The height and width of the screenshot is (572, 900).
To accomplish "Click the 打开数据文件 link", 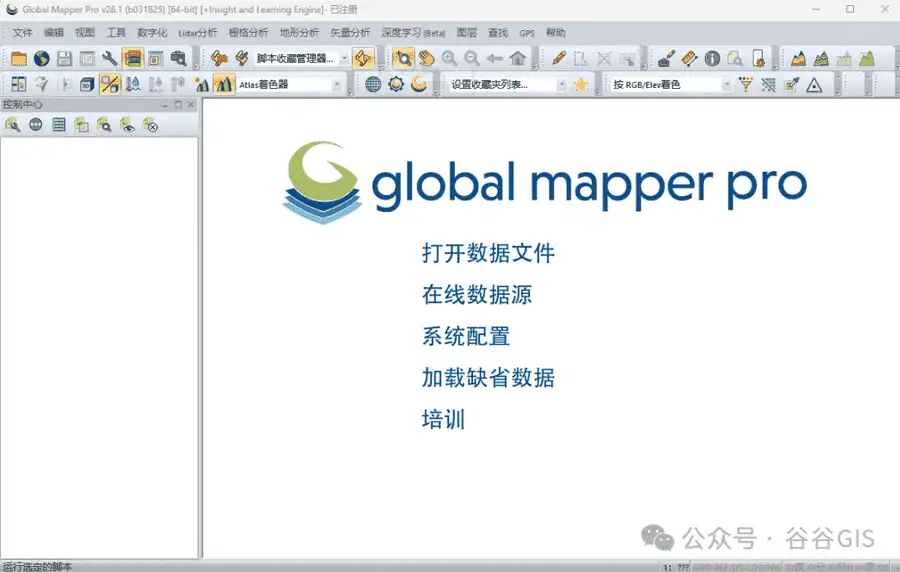I will (x=488, y=253).
